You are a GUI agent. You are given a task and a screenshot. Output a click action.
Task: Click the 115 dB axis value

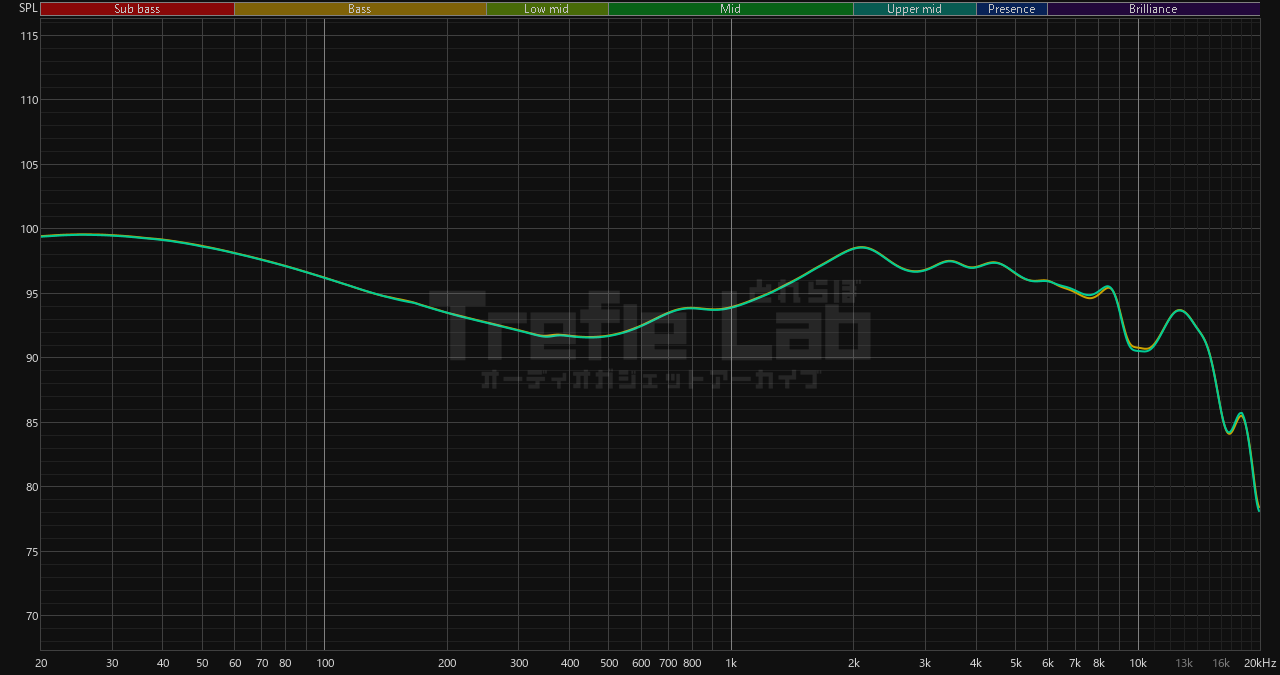(29, 36)
